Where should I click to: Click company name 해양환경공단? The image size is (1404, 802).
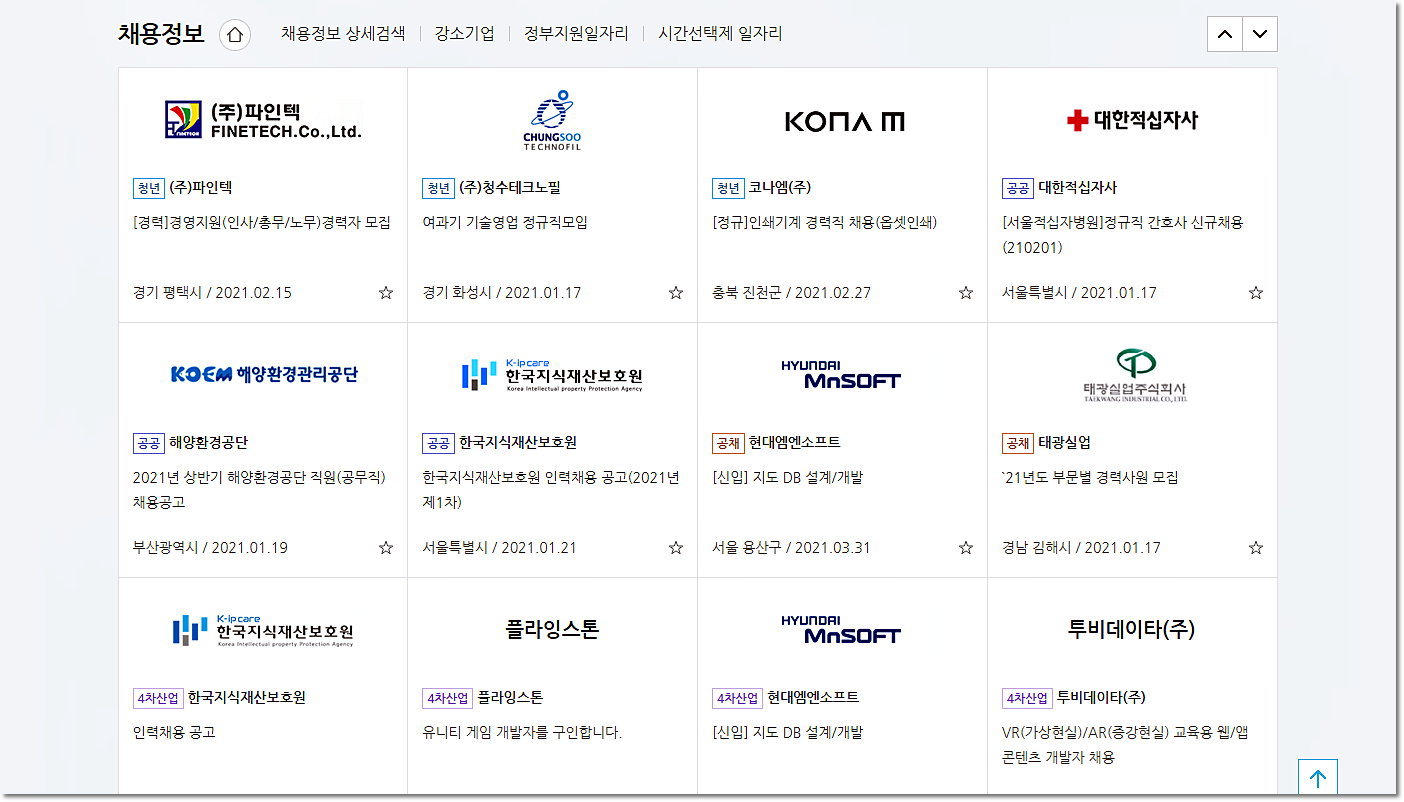tap(208, 443)
